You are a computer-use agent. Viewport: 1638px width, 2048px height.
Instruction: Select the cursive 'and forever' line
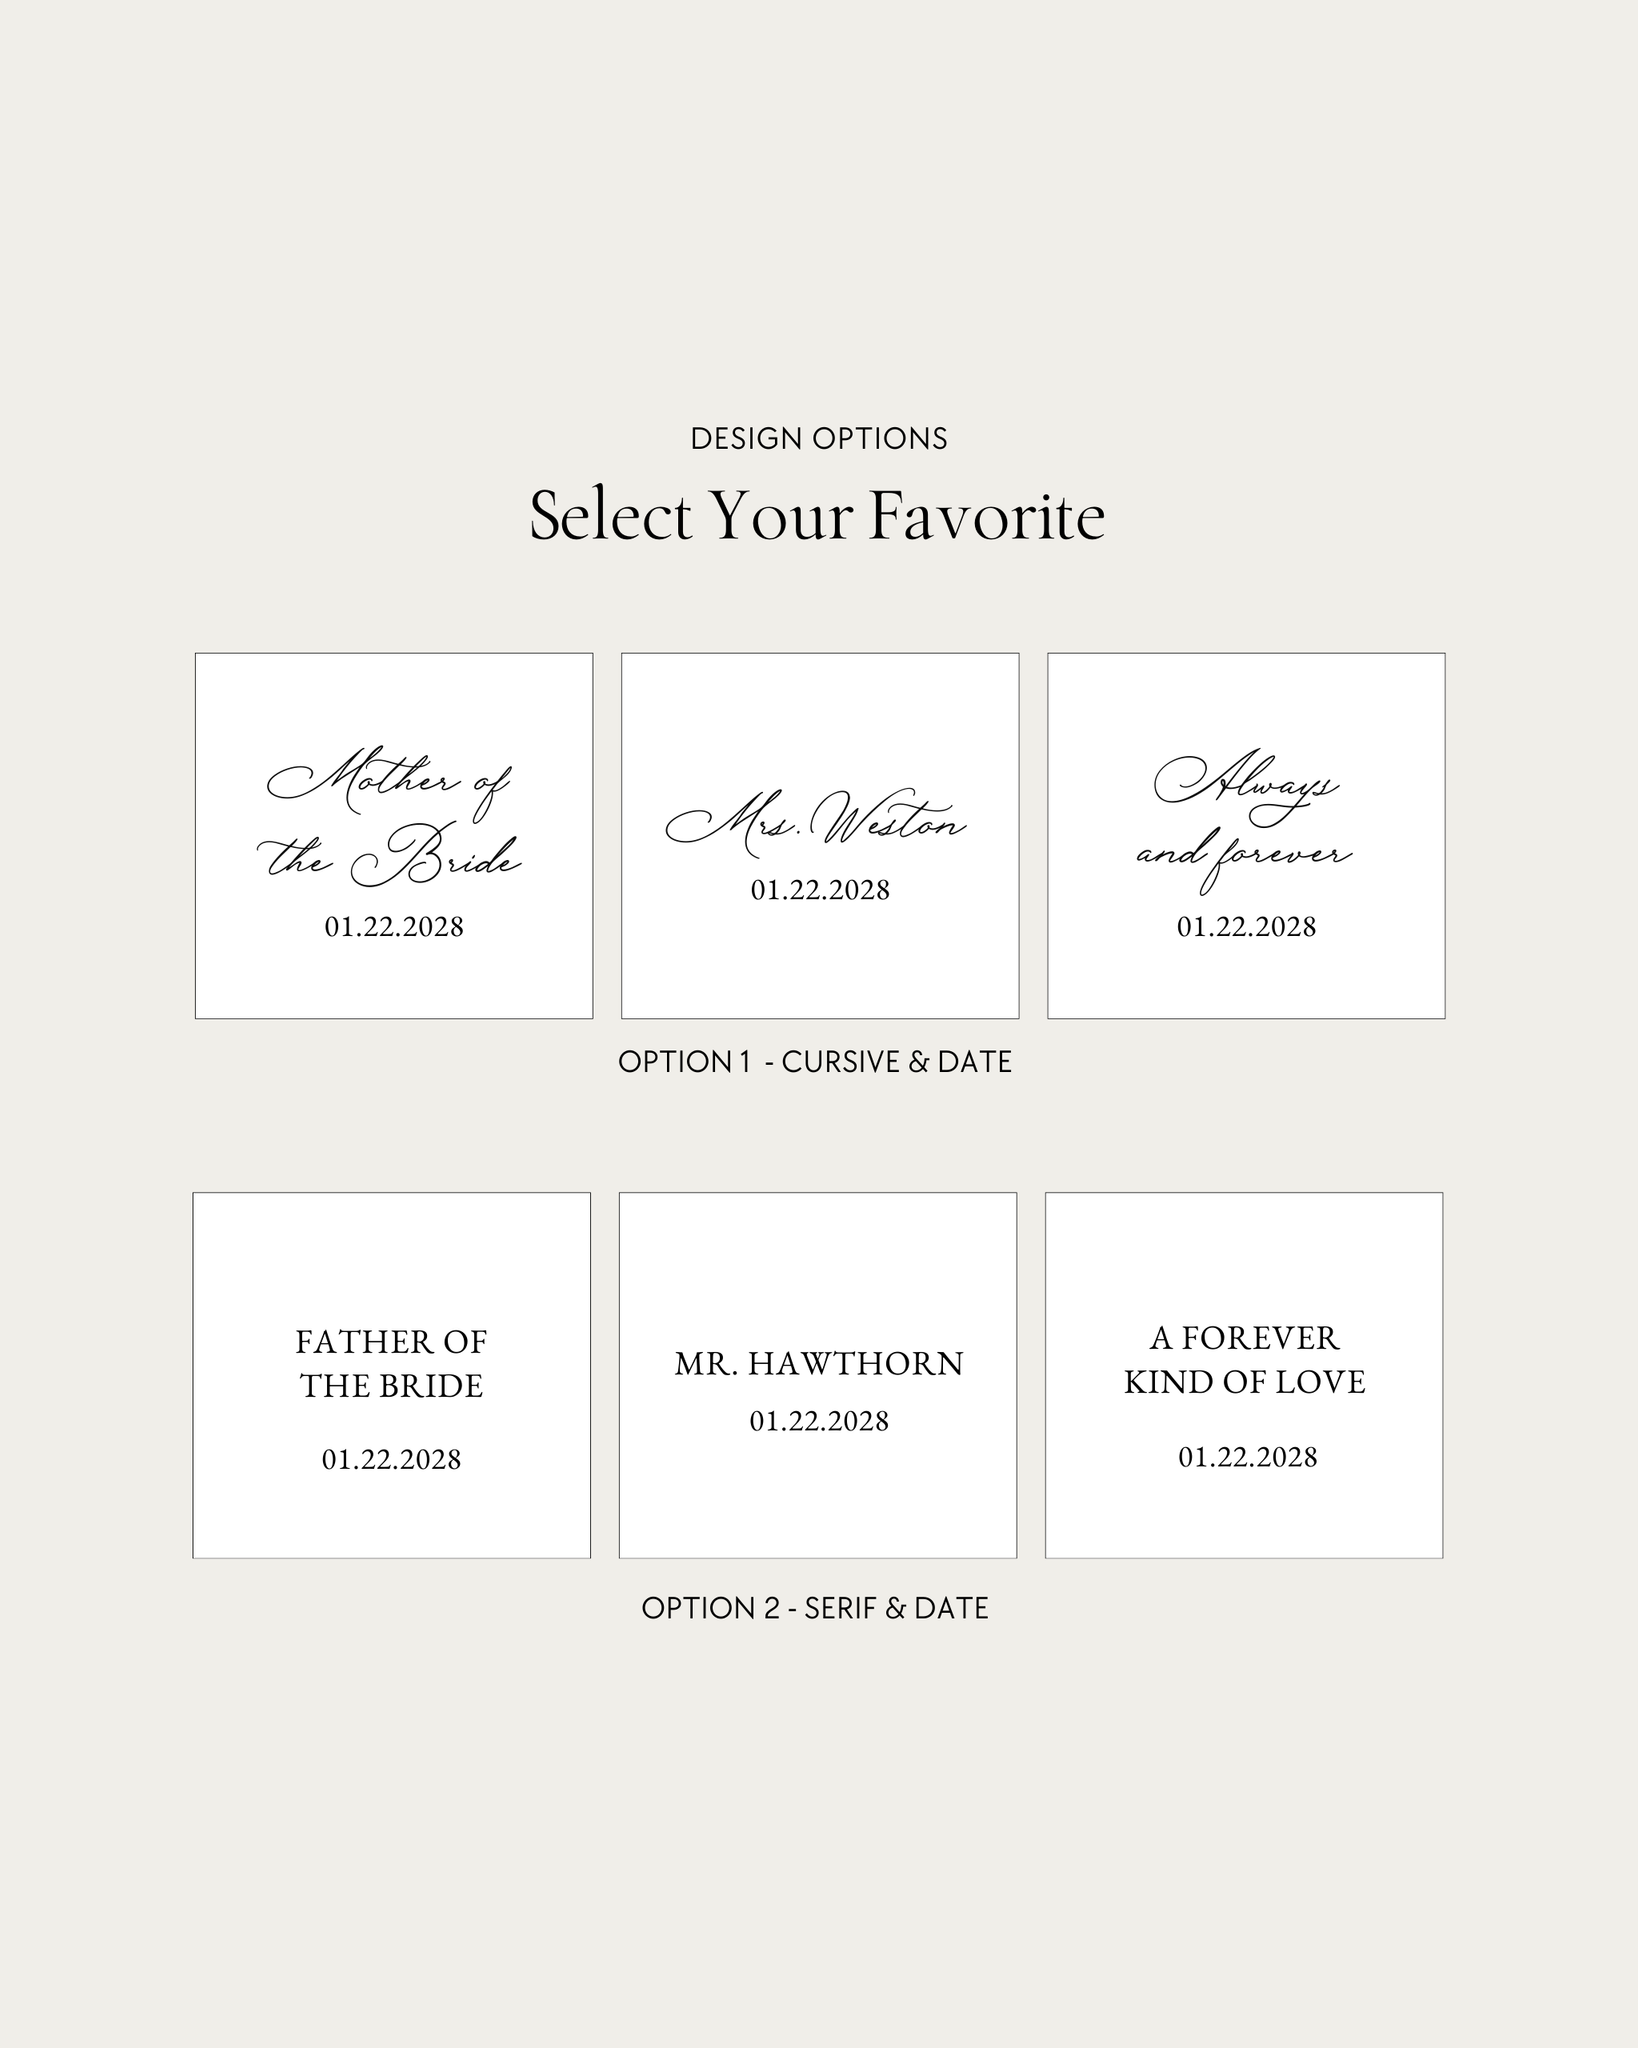(x=1244, y=856)
